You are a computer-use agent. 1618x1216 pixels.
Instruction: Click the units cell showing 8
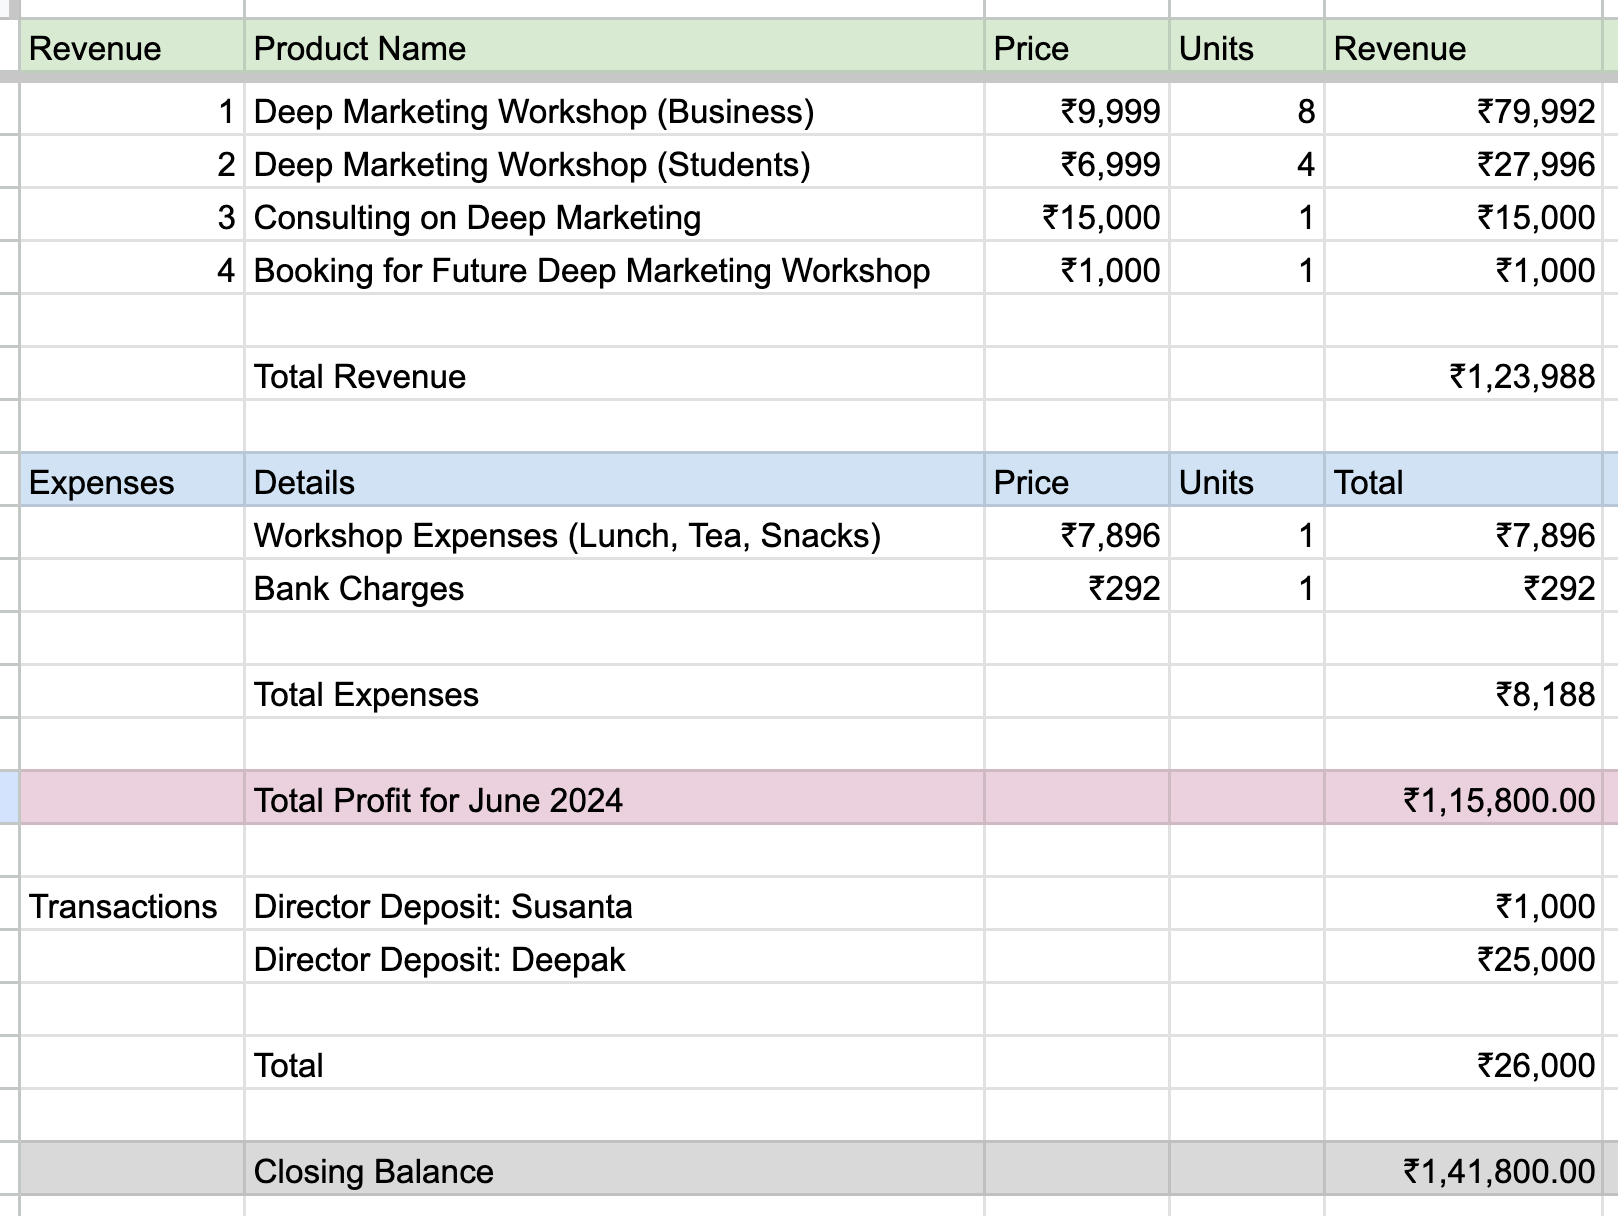click(1247, 111)
